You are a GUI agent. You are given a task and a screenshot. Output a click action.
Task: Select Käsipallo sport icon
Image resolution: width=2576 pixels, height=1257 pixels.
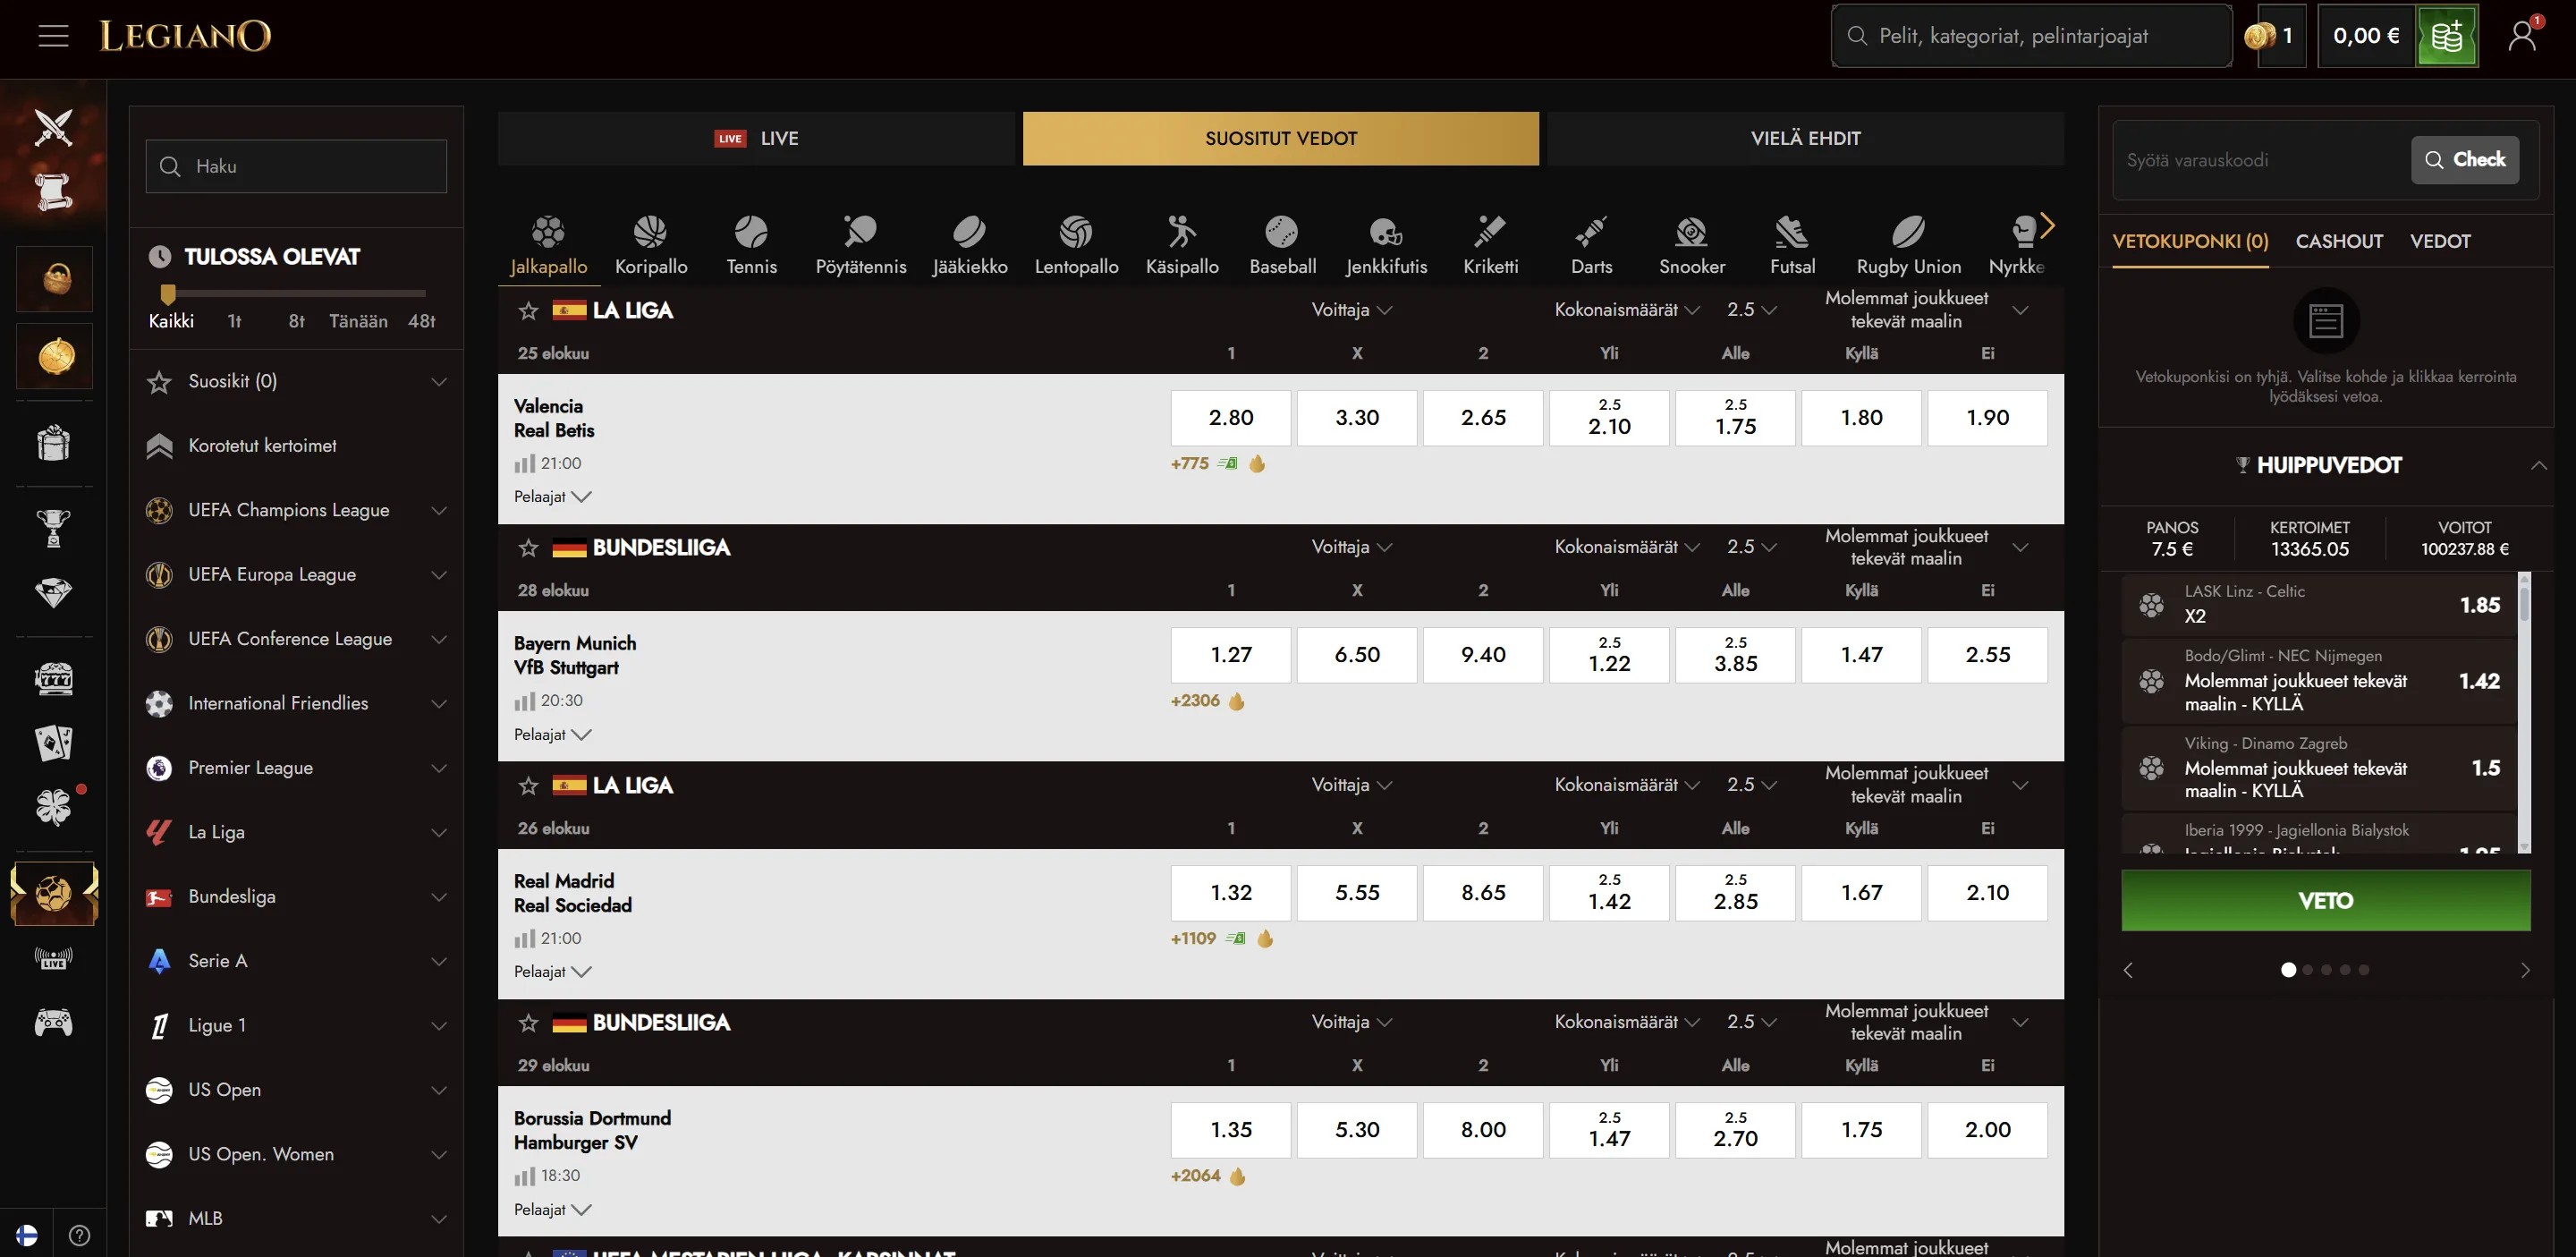click(x=1182, y=245)
